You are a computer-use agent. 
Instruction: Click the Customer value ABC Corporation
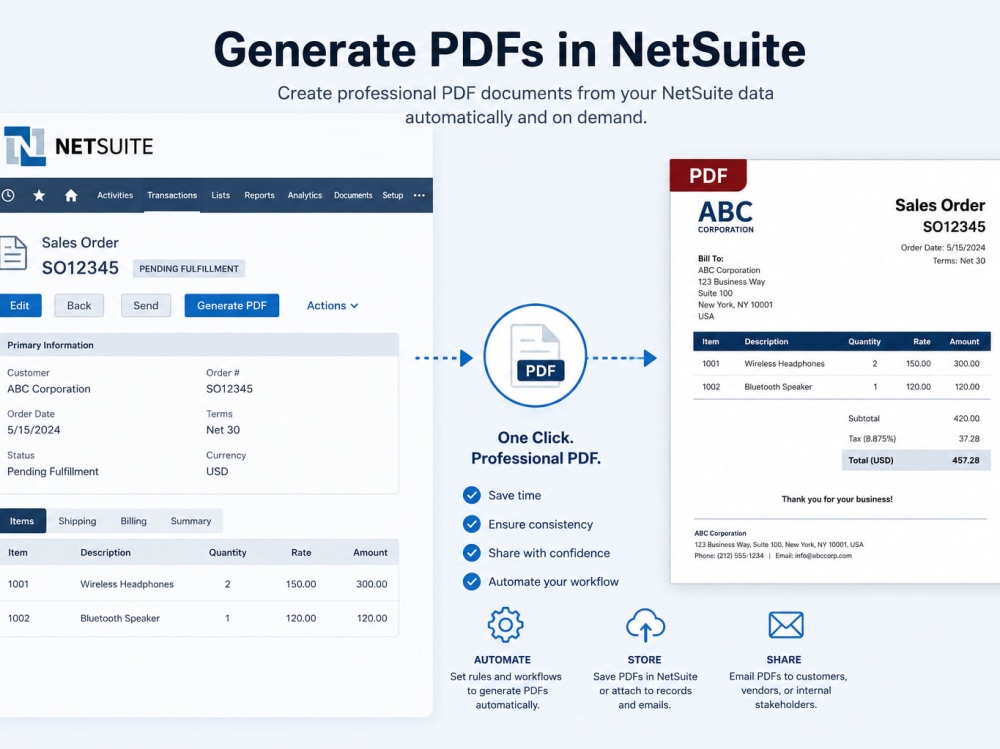coord(49,389)
